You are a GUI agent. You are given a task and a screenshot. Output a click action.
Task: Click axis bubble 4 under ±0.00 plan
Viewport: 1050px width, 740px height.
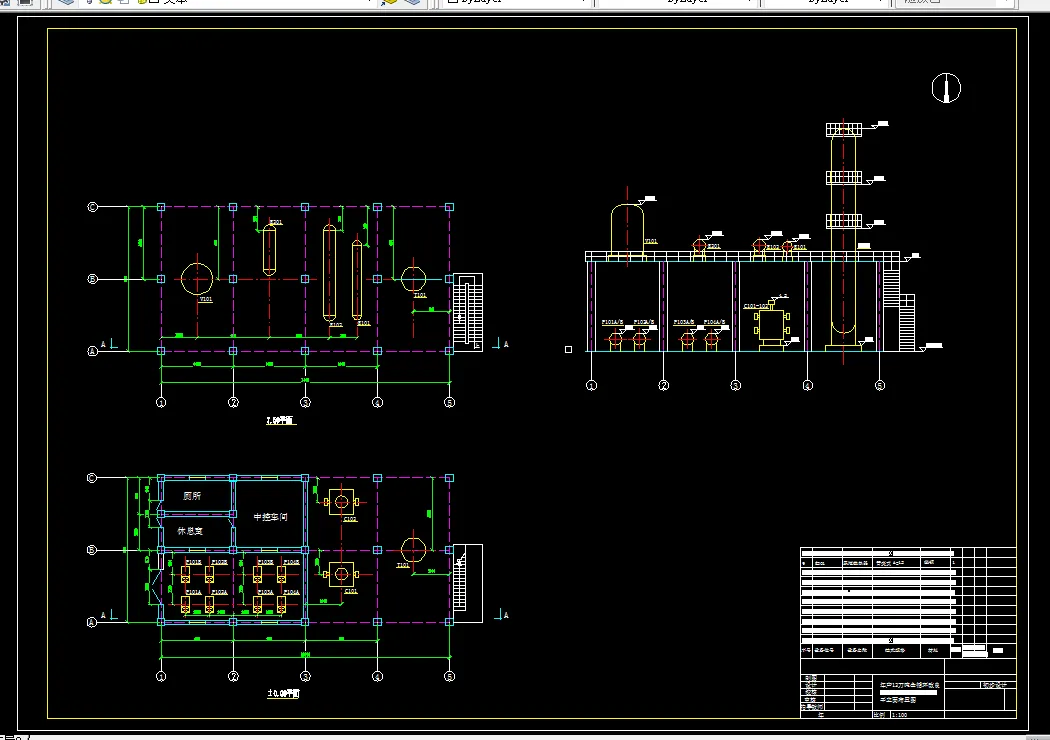coord(378,676)
